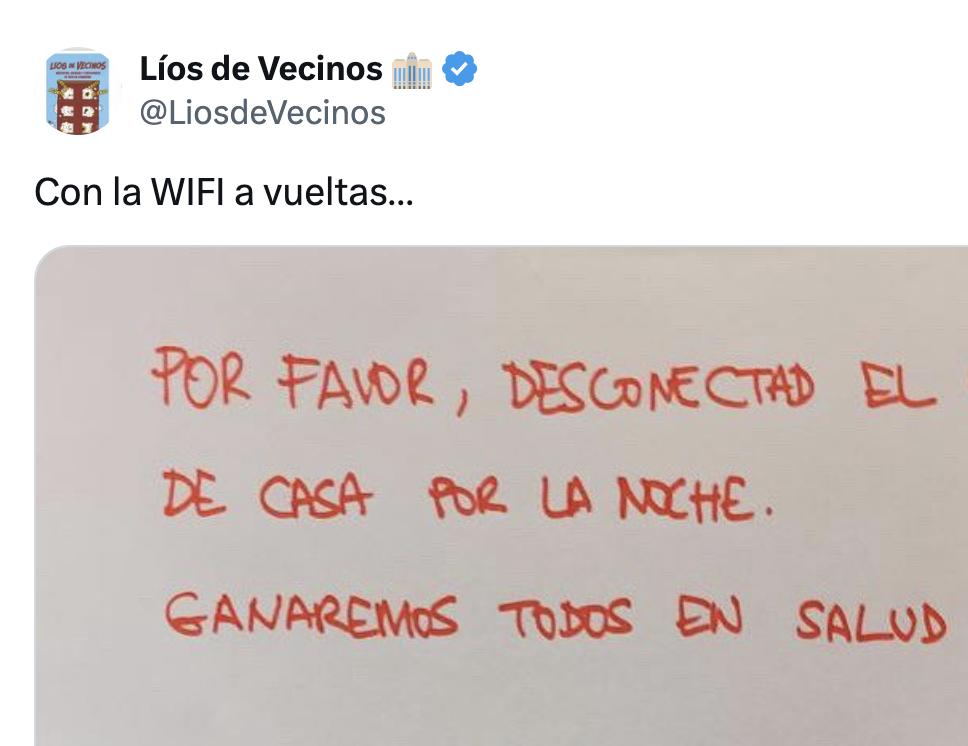Click the handwritten words POR FAVOR

coord(293,379)
